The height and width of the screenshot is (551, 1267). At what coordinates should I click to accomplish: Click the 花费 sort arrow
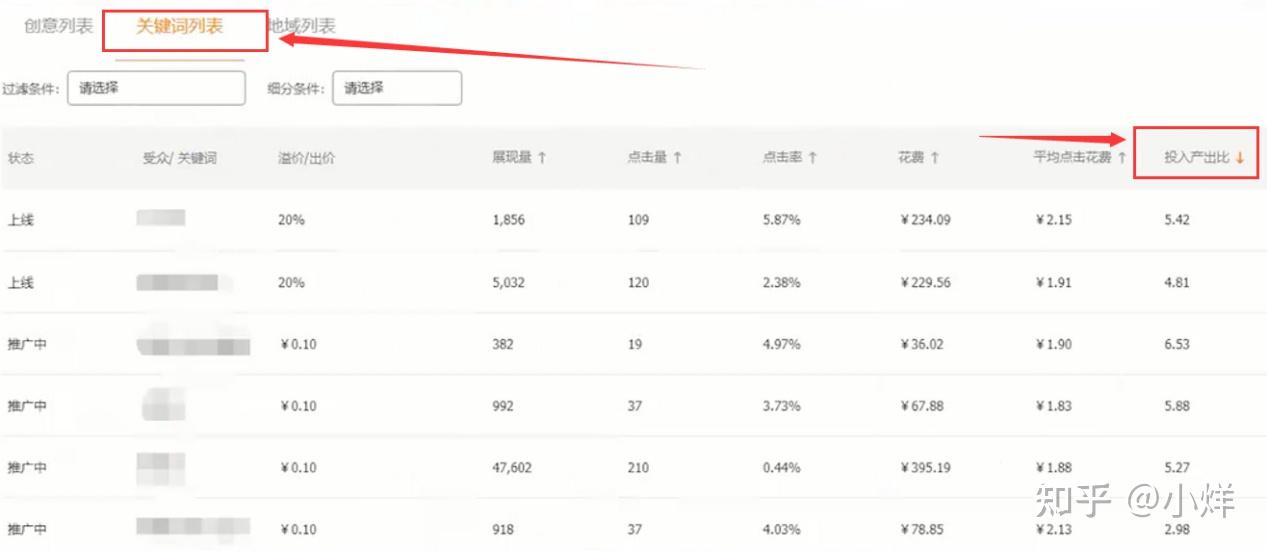pyautogui.click(x=934, y=158)
